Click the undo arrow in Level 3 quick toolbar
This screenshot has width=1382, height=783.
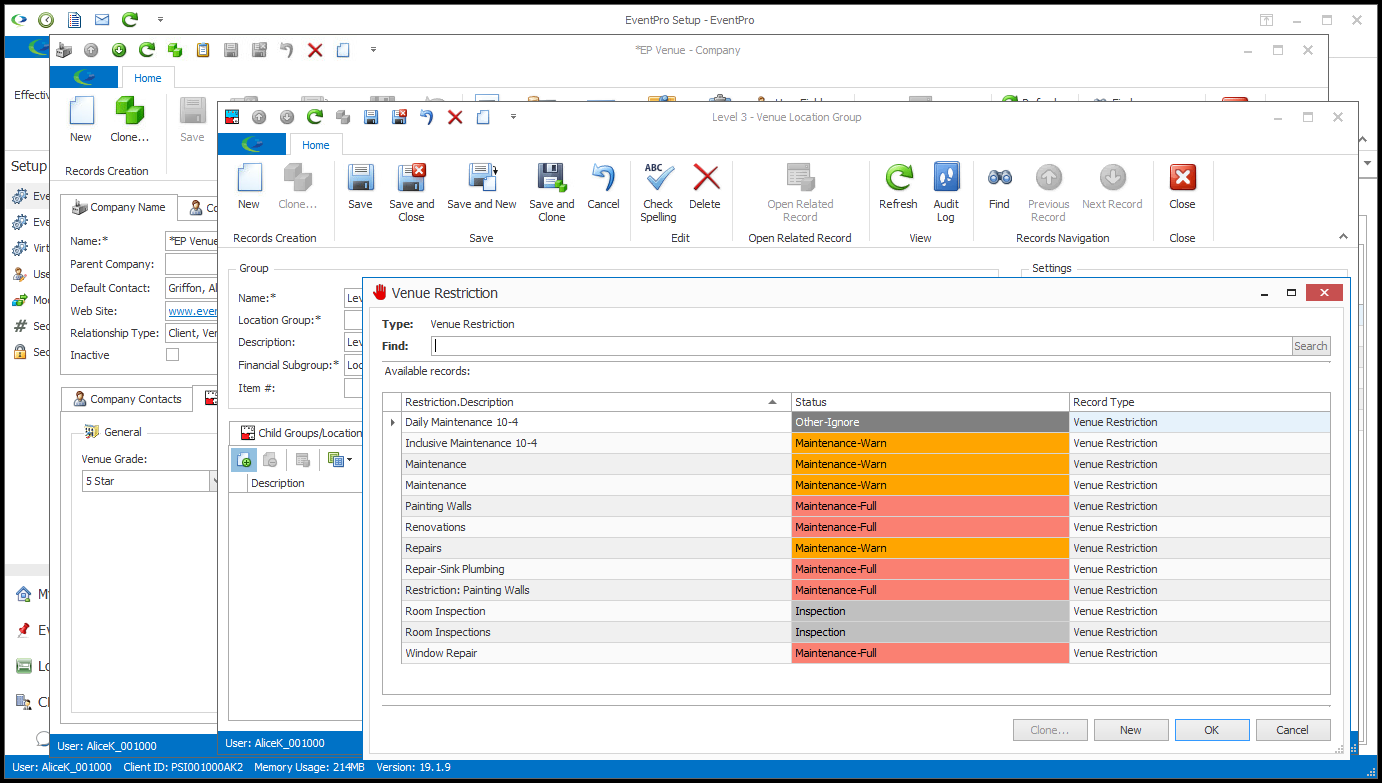427,117
